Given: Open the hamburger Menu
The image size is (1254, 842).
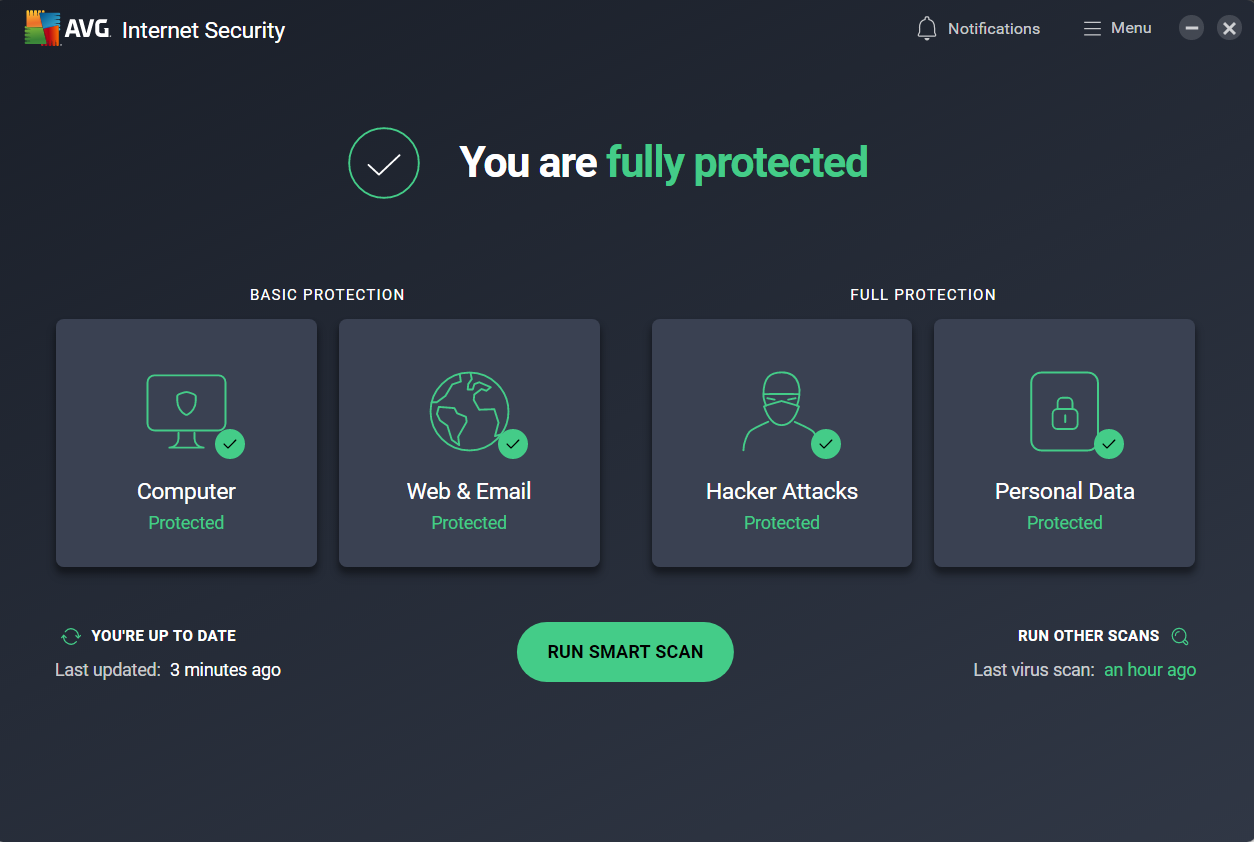Looking at the screenshot, I should [x=1117, y=28].
